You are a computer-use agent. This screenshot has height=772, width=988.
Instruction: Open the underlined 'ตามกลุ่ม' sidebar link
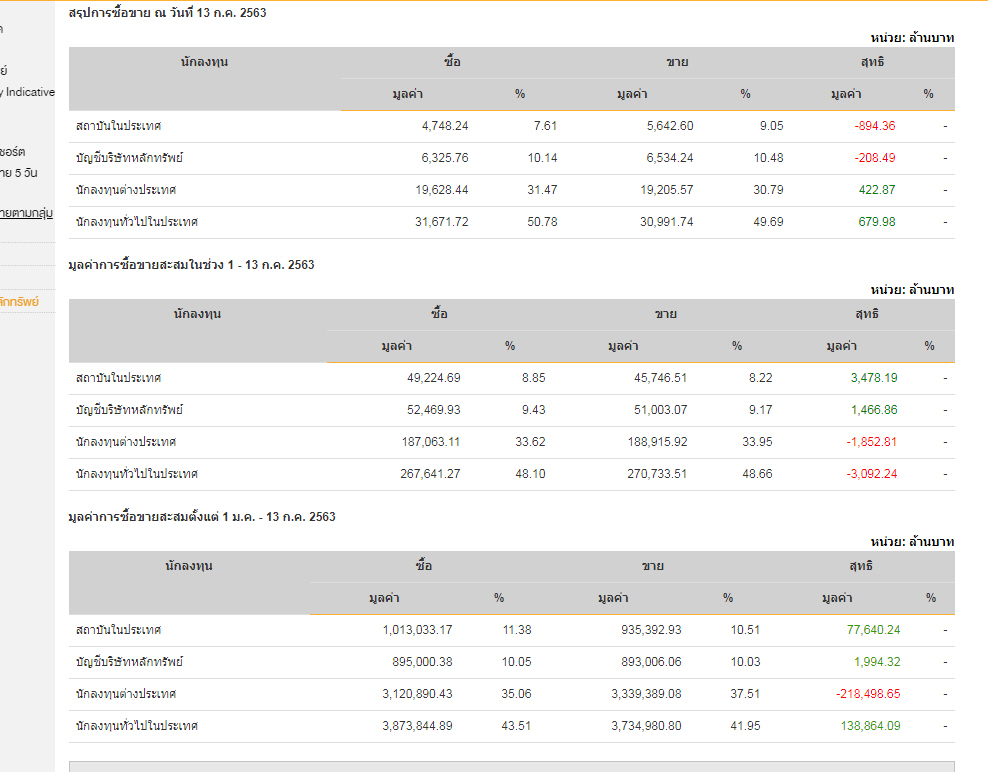click(x=27, y=213)
